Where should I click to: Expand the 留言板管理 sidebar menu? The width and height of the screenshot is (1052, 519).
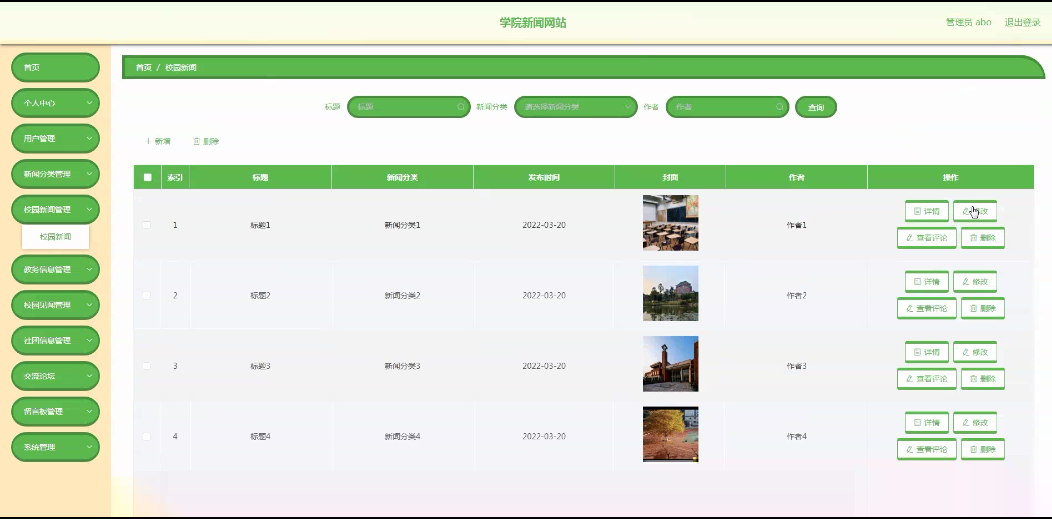point(55,412)
